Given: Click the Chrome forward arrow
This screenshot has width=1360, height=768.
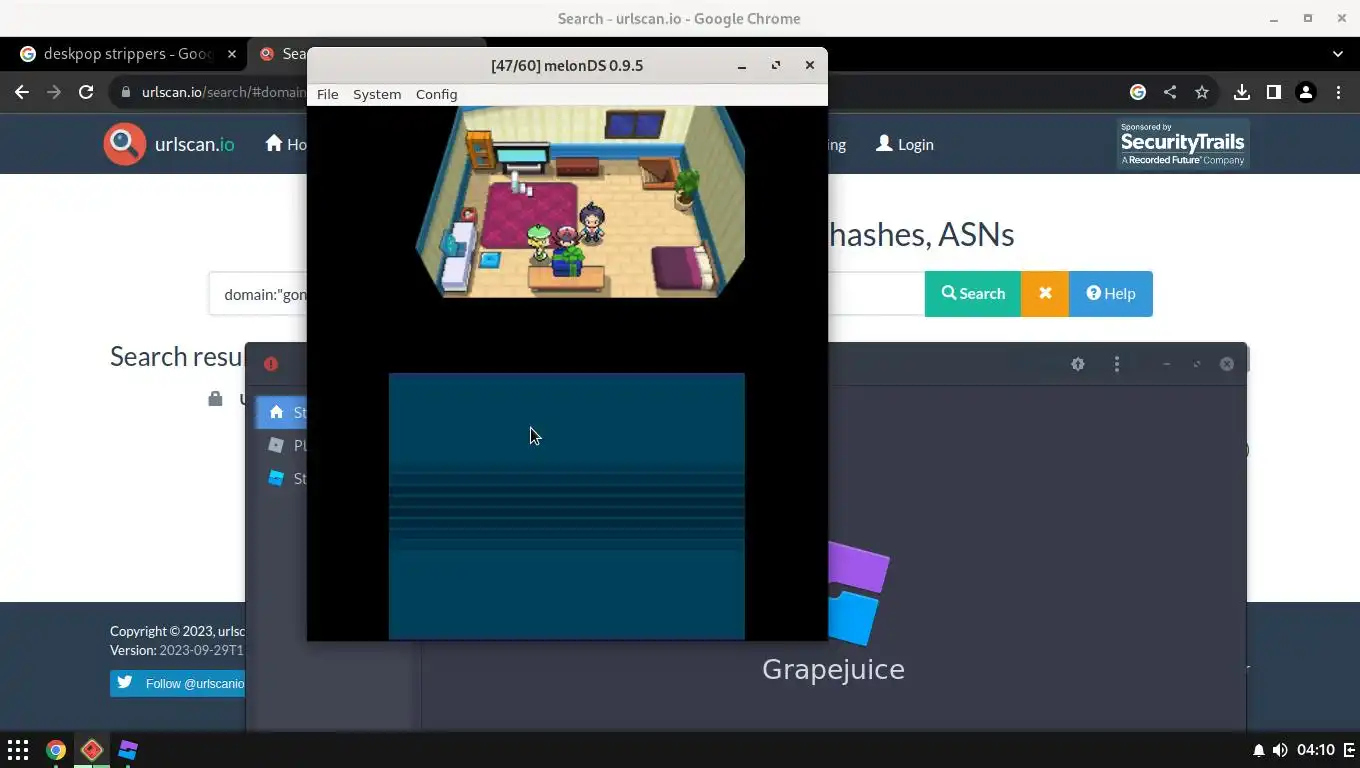Looking at the screenshot, I should click(x=54, y=92).
